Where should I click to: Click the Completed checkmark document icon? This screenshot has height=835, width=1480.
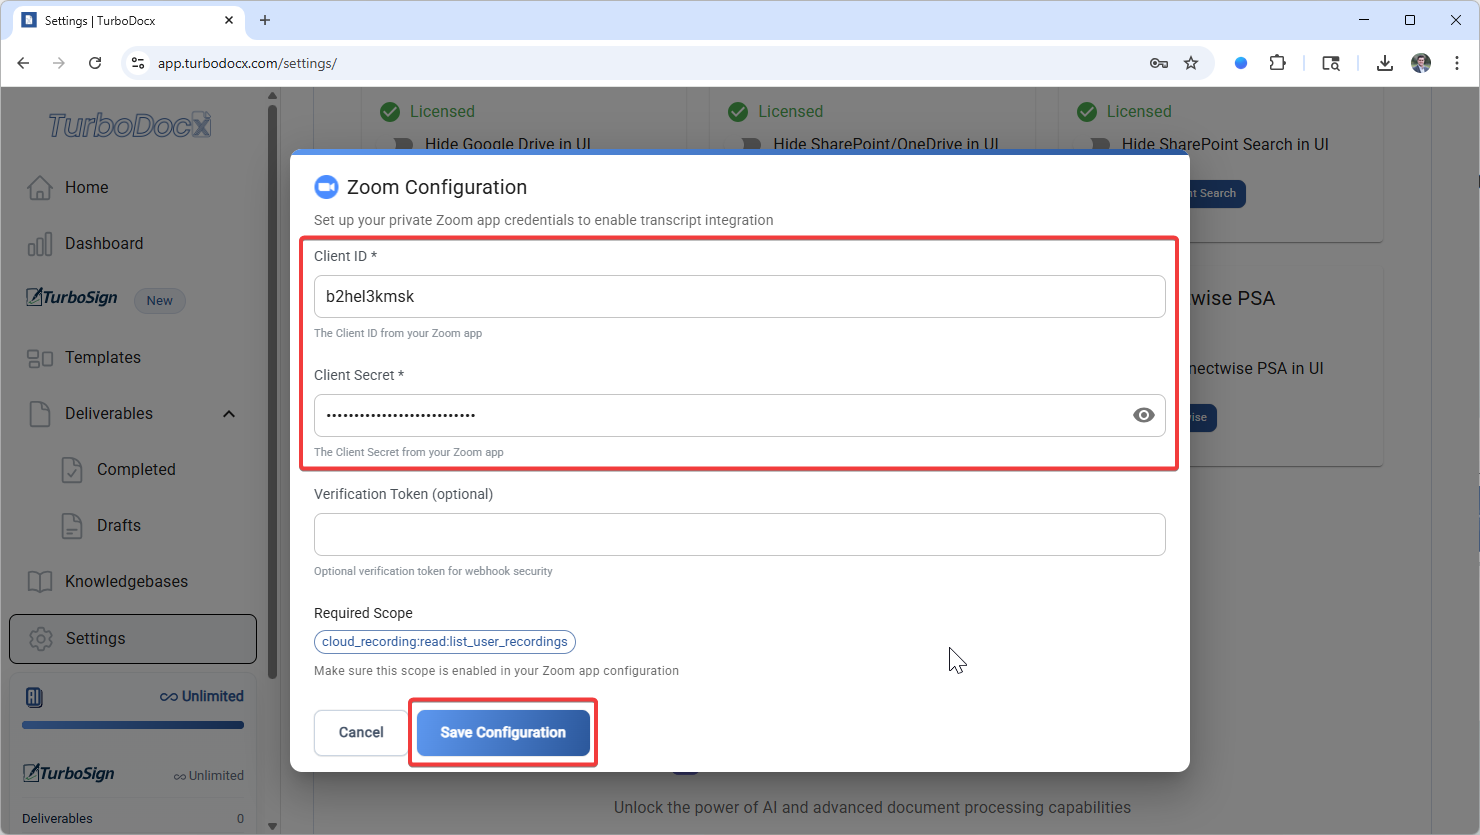(x=72, y=470)
